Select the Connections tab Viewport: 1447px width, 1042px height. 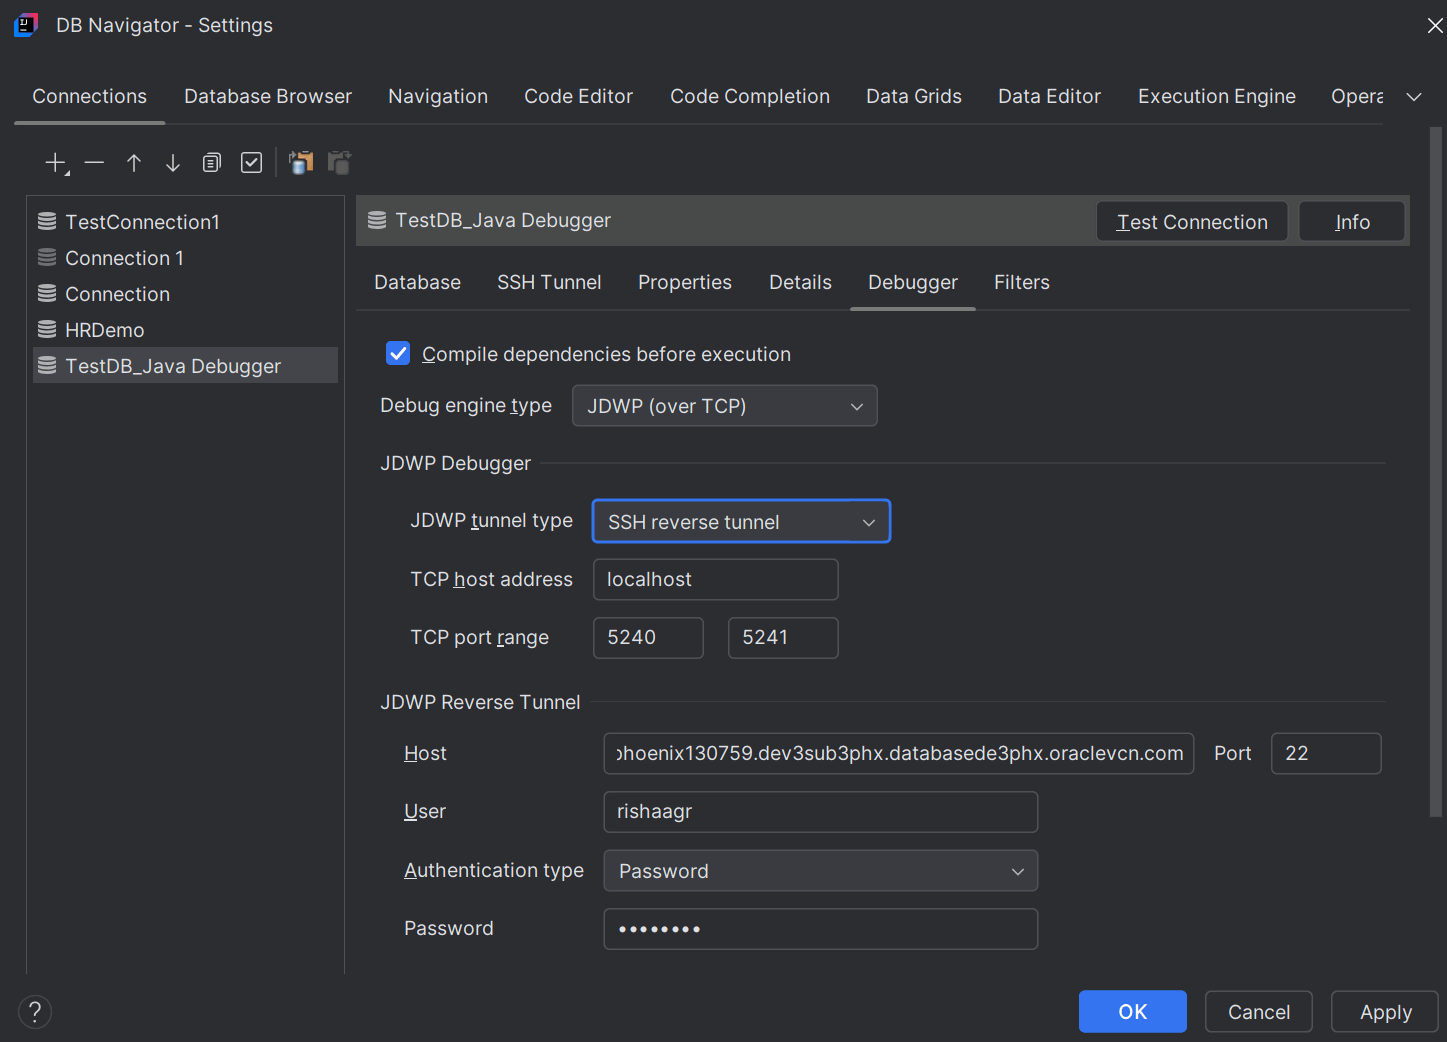(x=90, y=97)
